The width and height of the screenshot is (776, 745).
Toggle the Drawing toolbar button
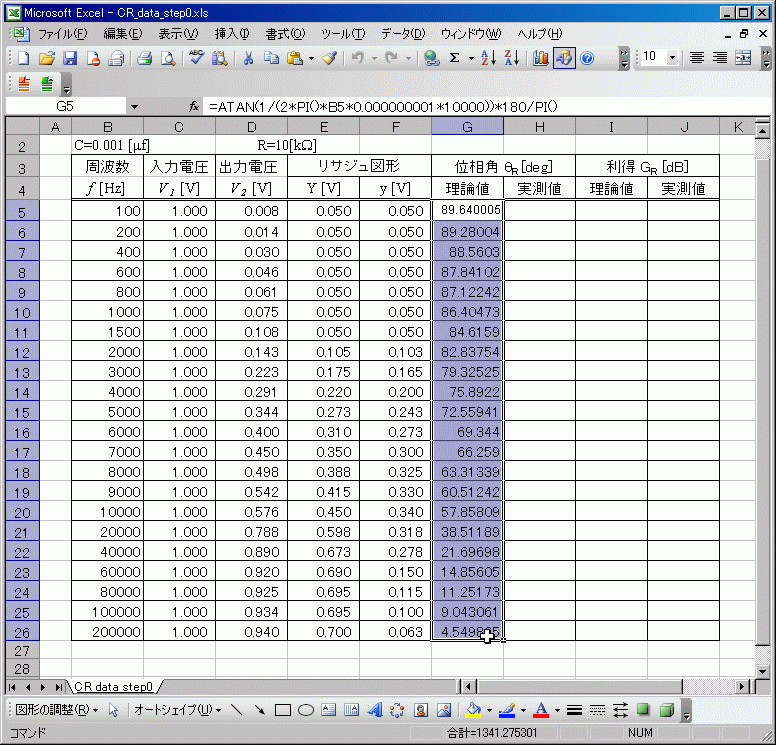click(x=564, y=58)
